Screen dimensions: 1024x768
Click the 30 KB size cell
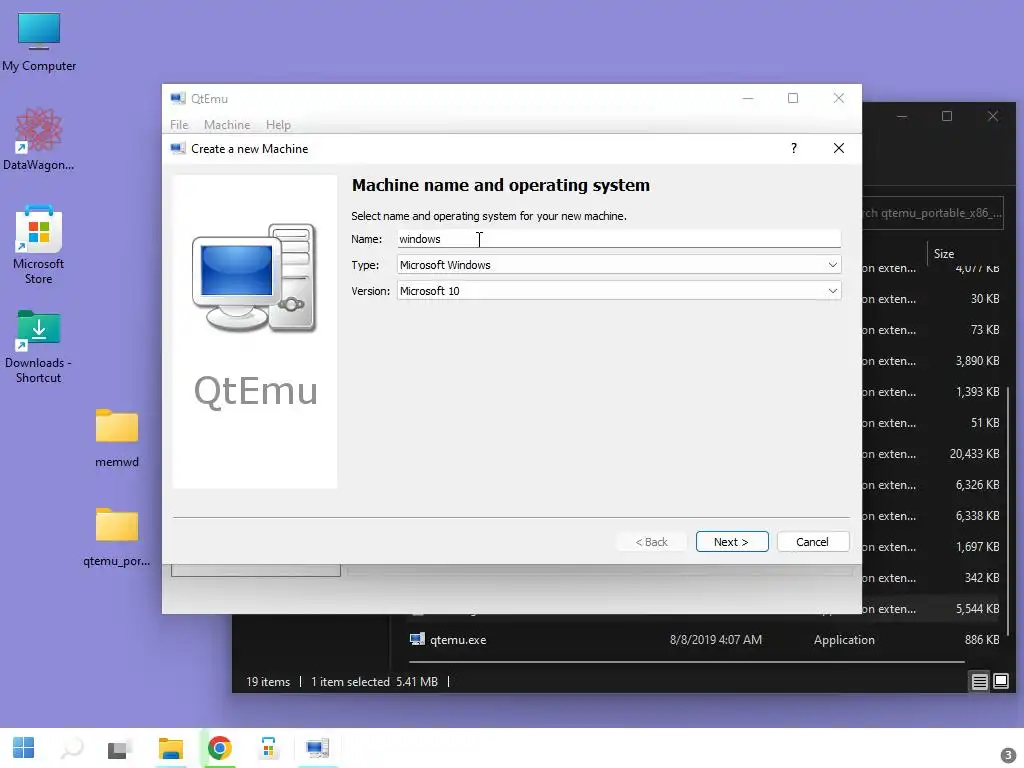pos(985,298)
